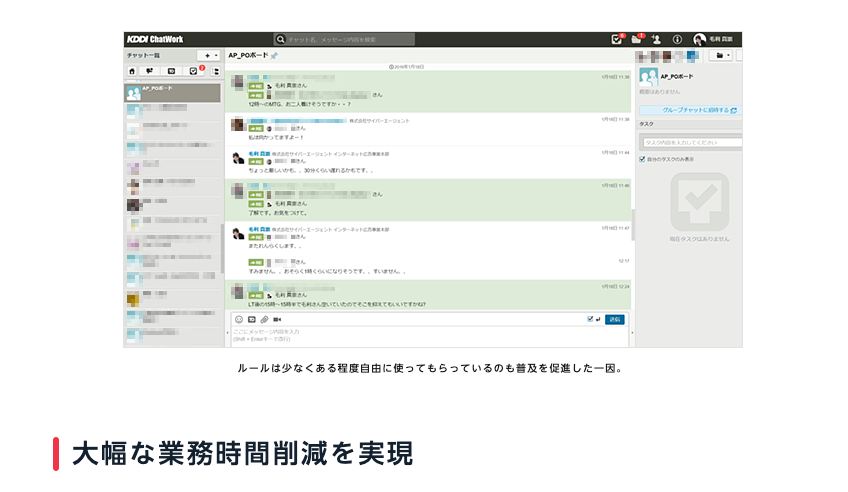Show all chats with the home filter icon
The height and width of the screenshot is (492, 848).
pyautogui.click(x=132, y=71)
